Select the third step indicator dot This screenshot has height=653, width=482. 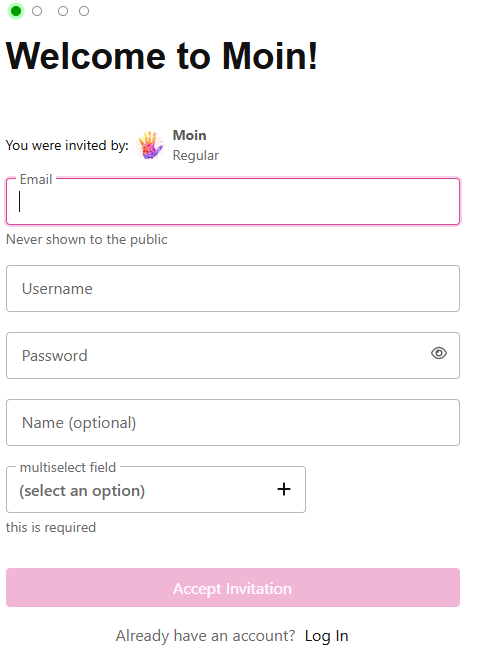point(63,11)
